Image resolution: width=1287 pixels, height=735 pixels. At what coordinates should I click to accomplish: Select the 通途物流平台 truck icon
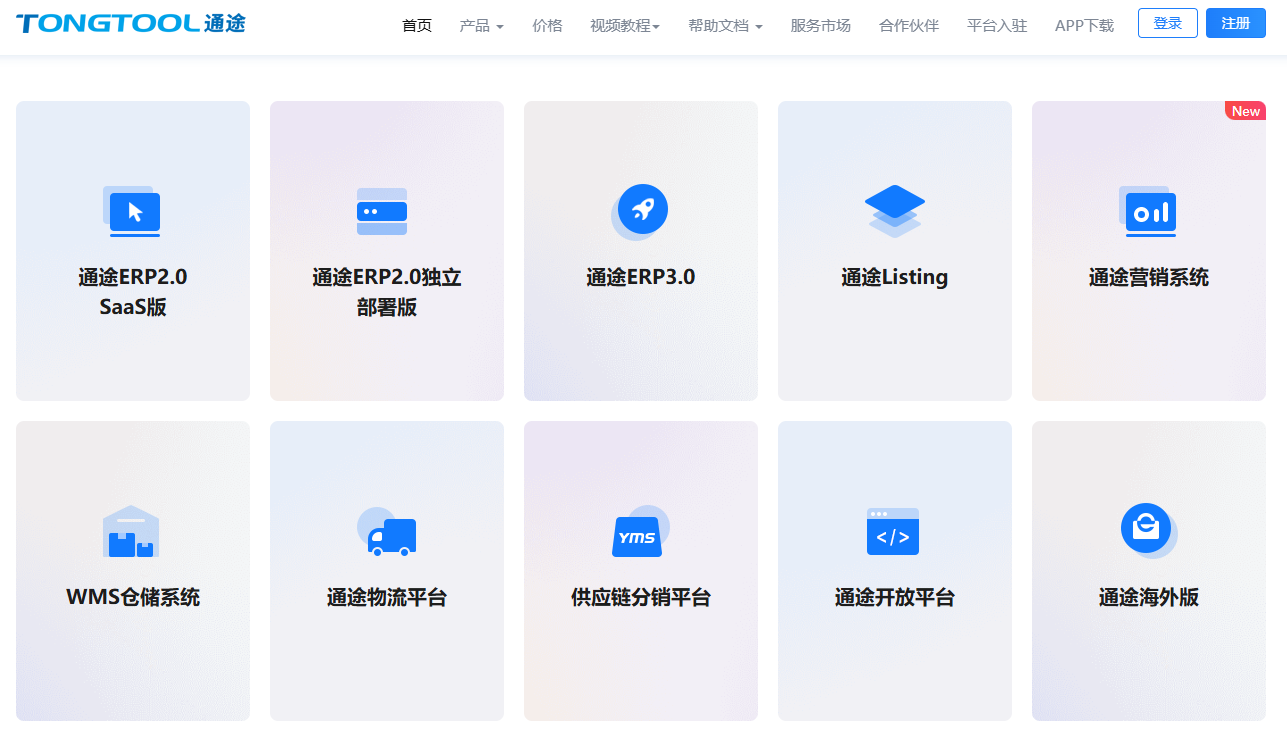click(x=386, y=531)
